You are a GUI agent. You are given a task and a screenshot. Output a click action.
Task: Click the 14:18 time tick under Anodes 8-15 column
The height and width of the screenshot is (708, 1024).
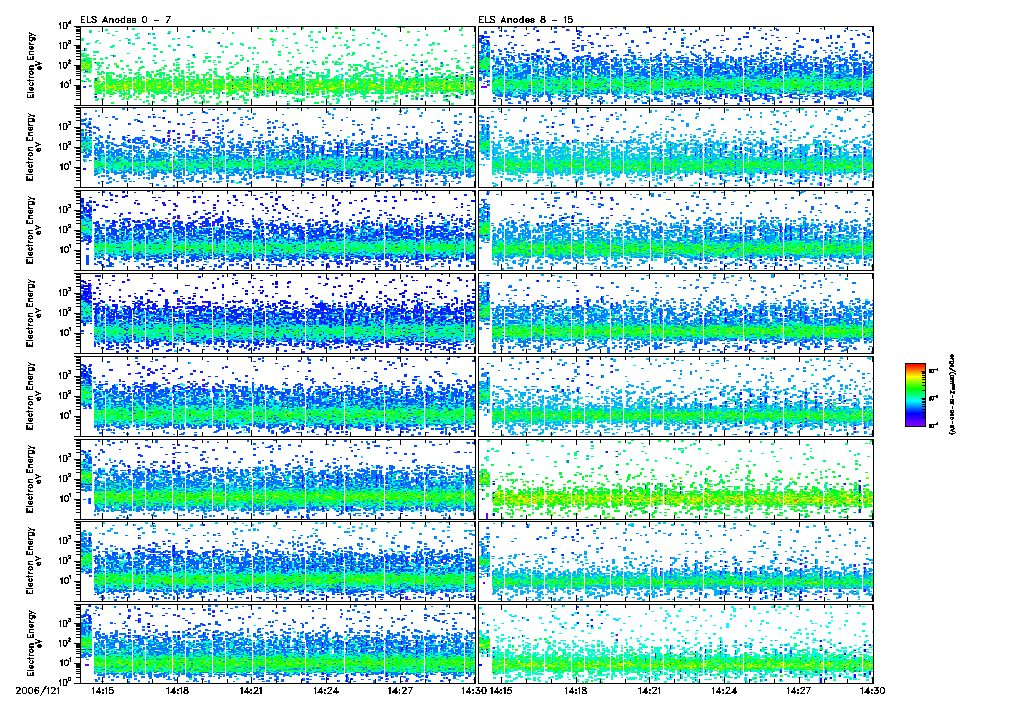pos(575,690)
